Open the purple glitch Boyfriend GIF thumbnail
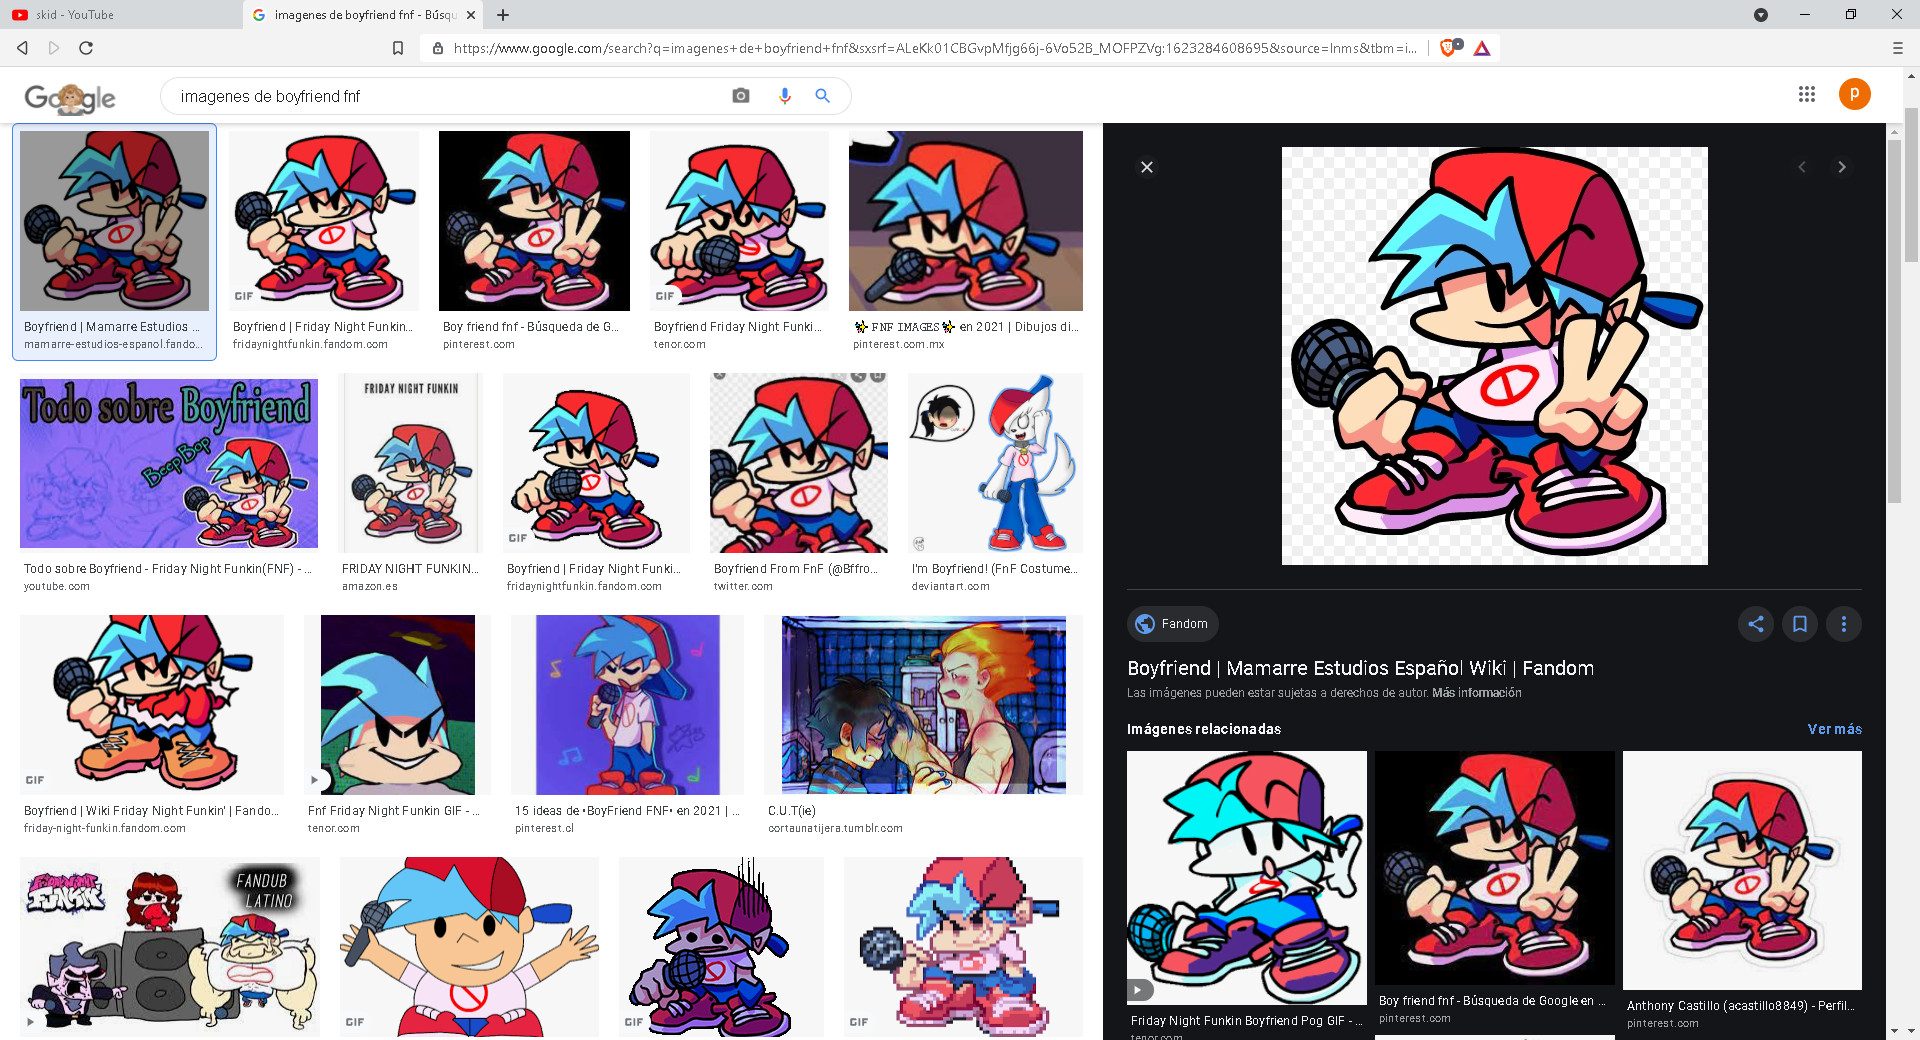Screen dimensions: 1920x1040 [721, 947]
